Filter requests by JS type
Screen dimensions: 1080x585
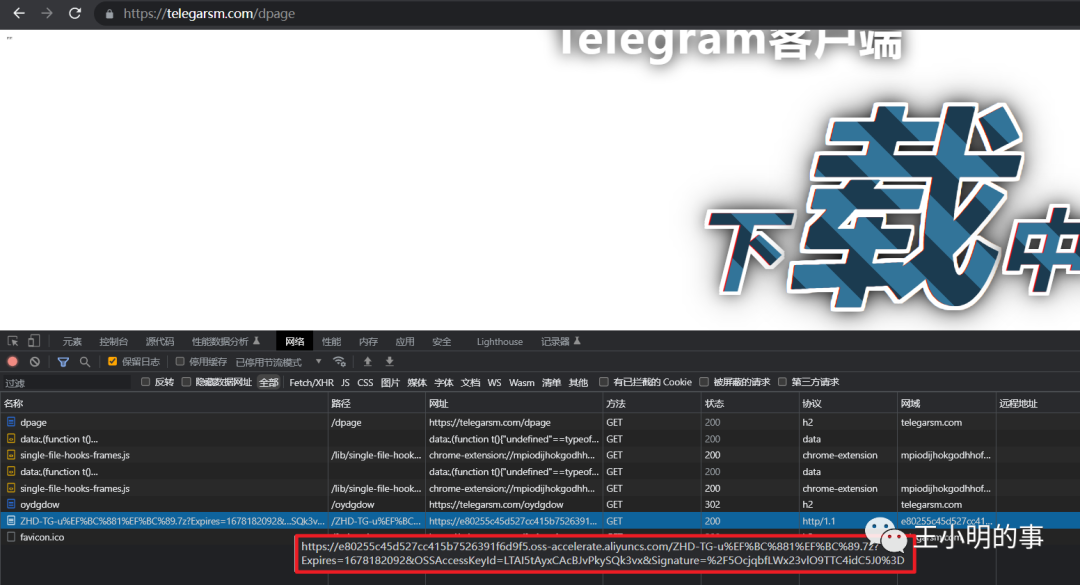point(345,382)
